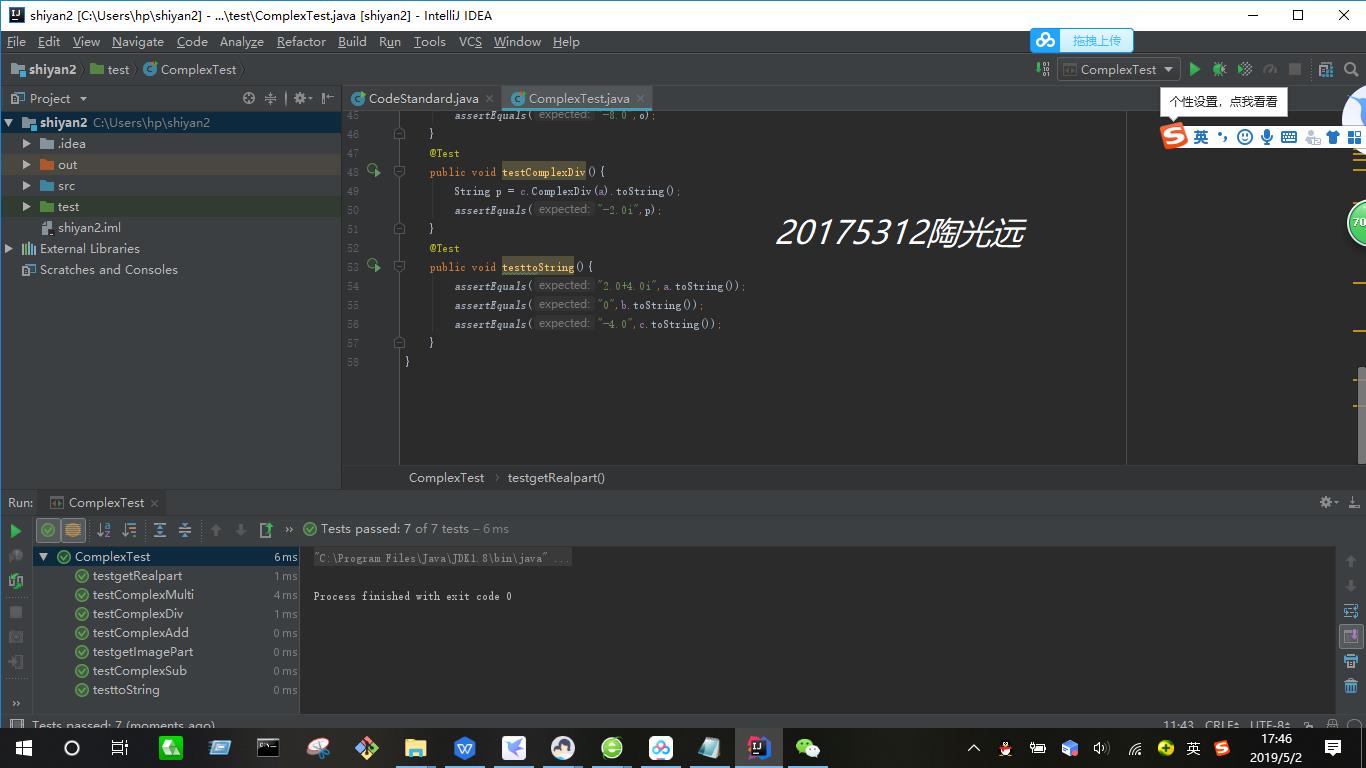
Task: Open shiyan2.iml file
Action: click(89, 228)
